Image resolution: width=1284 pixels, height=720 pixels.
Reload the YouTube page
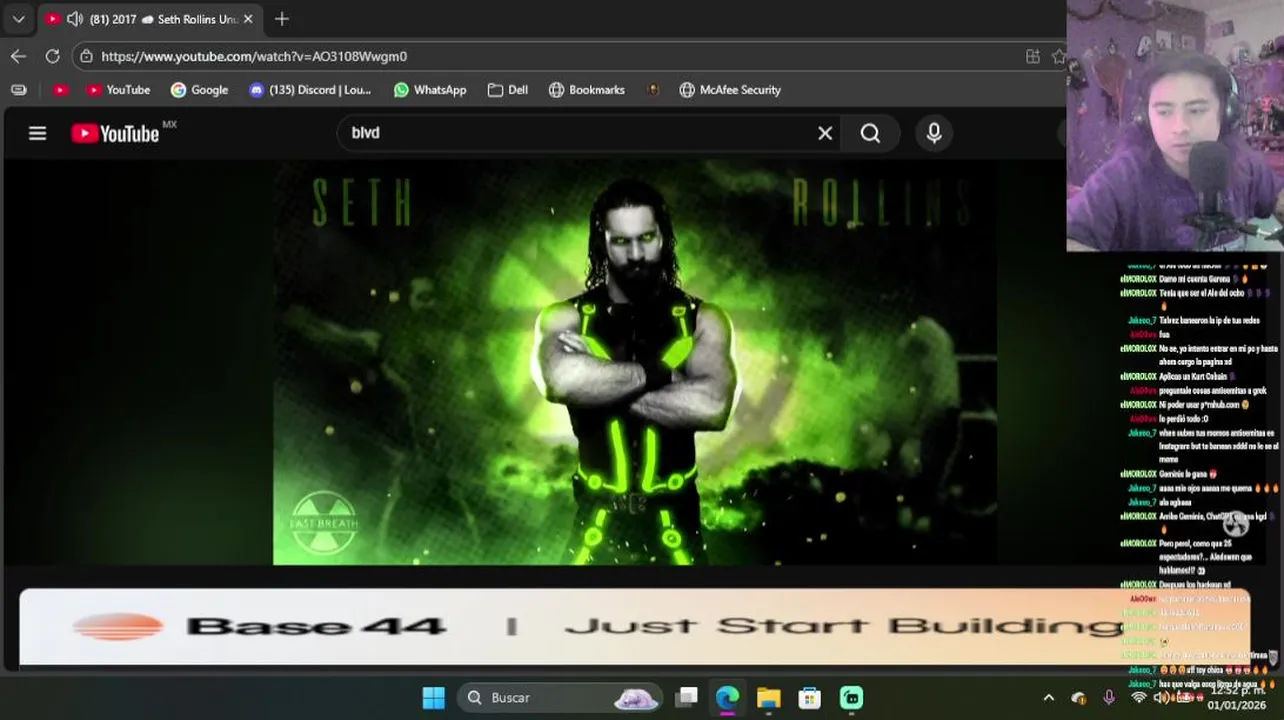[x=52, y=56]
